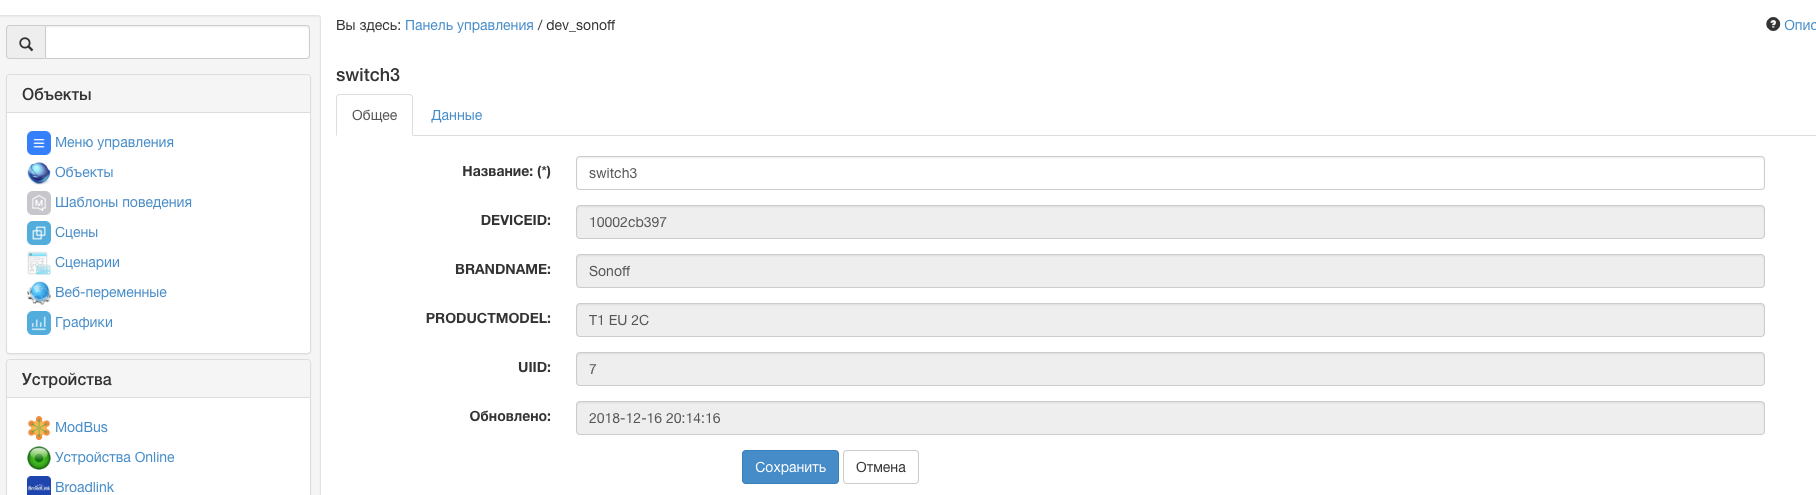Click the Сценарии calendar icon
The height and width of the screenshot is (495, 1816).
click(38, 263)
